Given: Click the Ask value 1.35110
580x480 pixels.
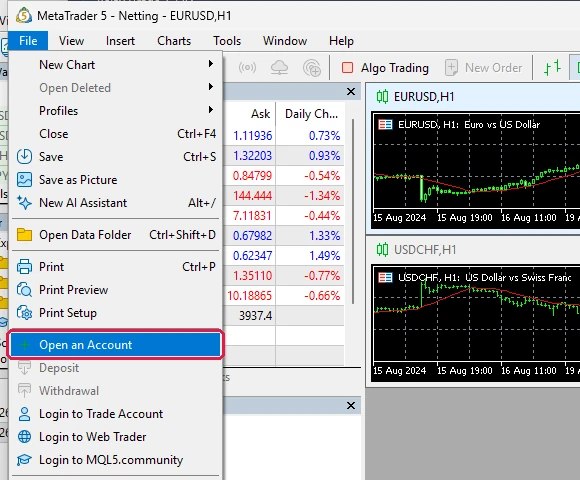Looking at the screenshot, I should point(253,276).
